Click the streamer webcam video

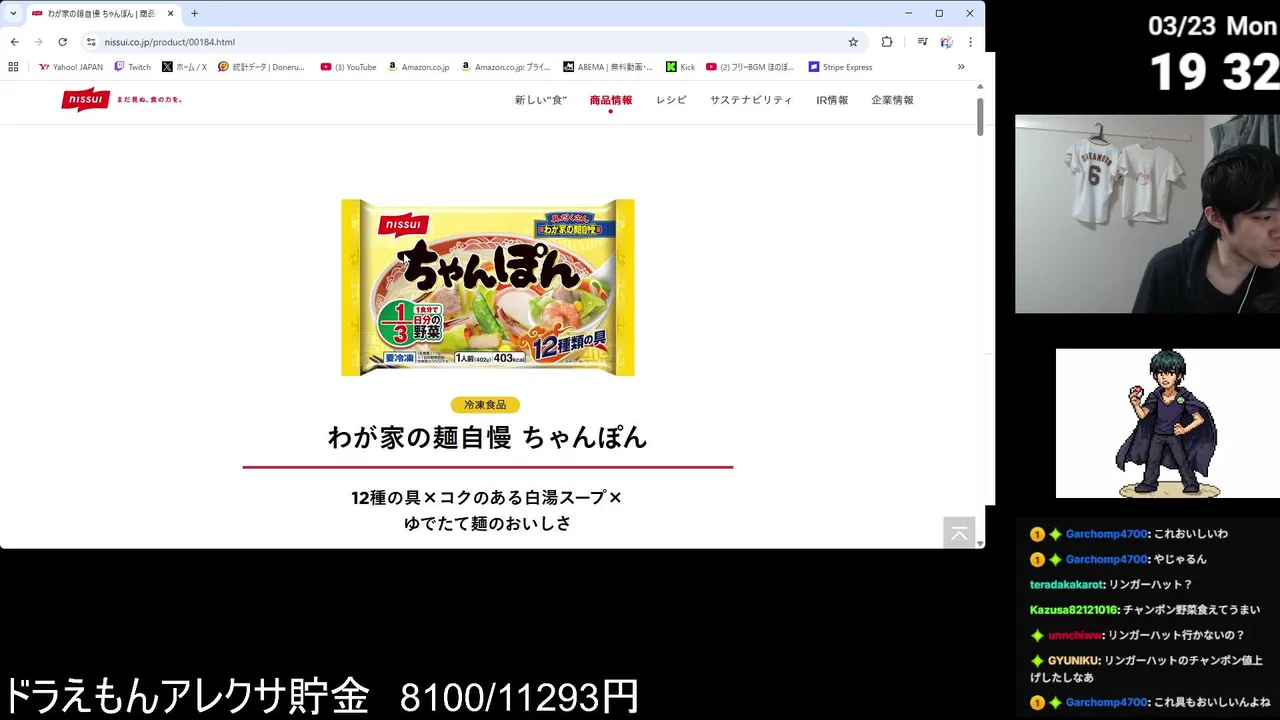pos(1147,214)
